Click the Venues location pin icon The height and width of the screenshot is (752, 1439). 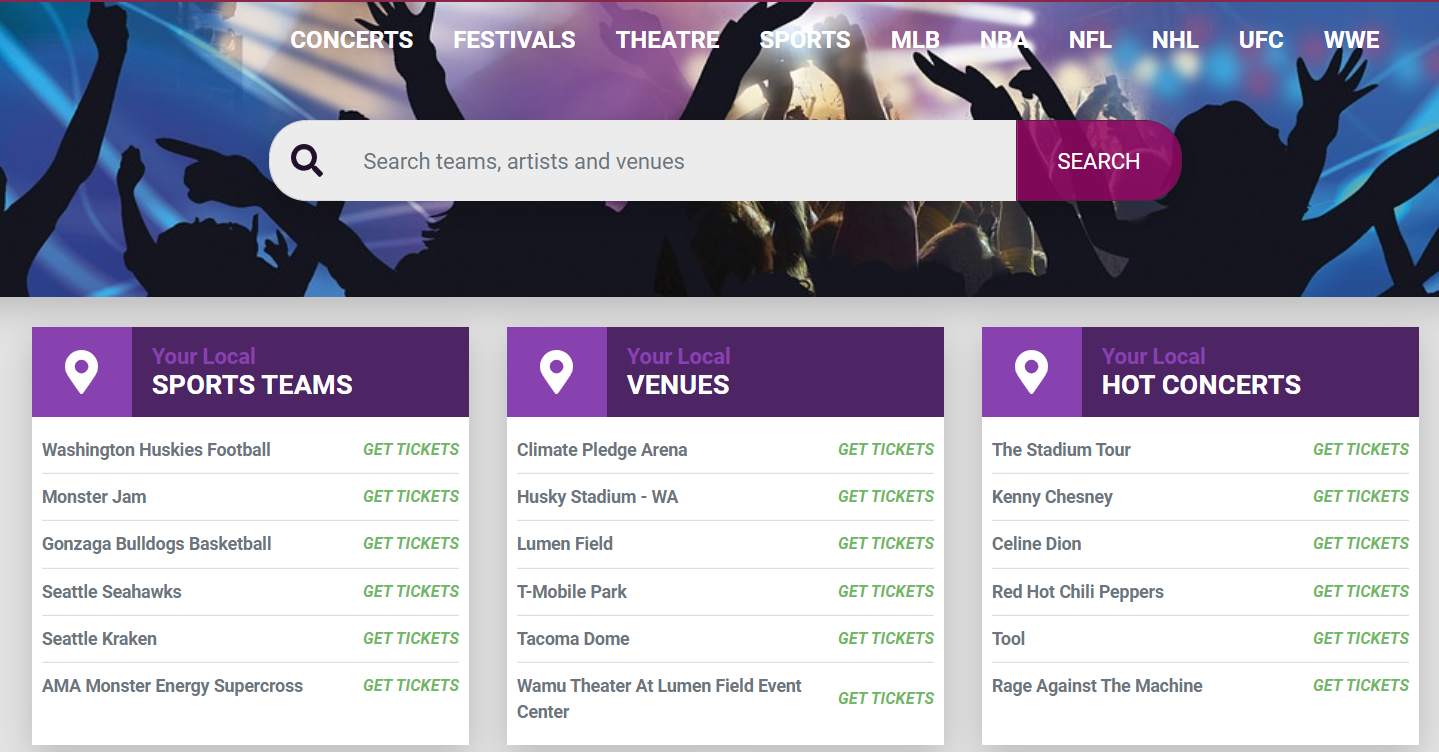pyautogui.click(x=556, y=372)
